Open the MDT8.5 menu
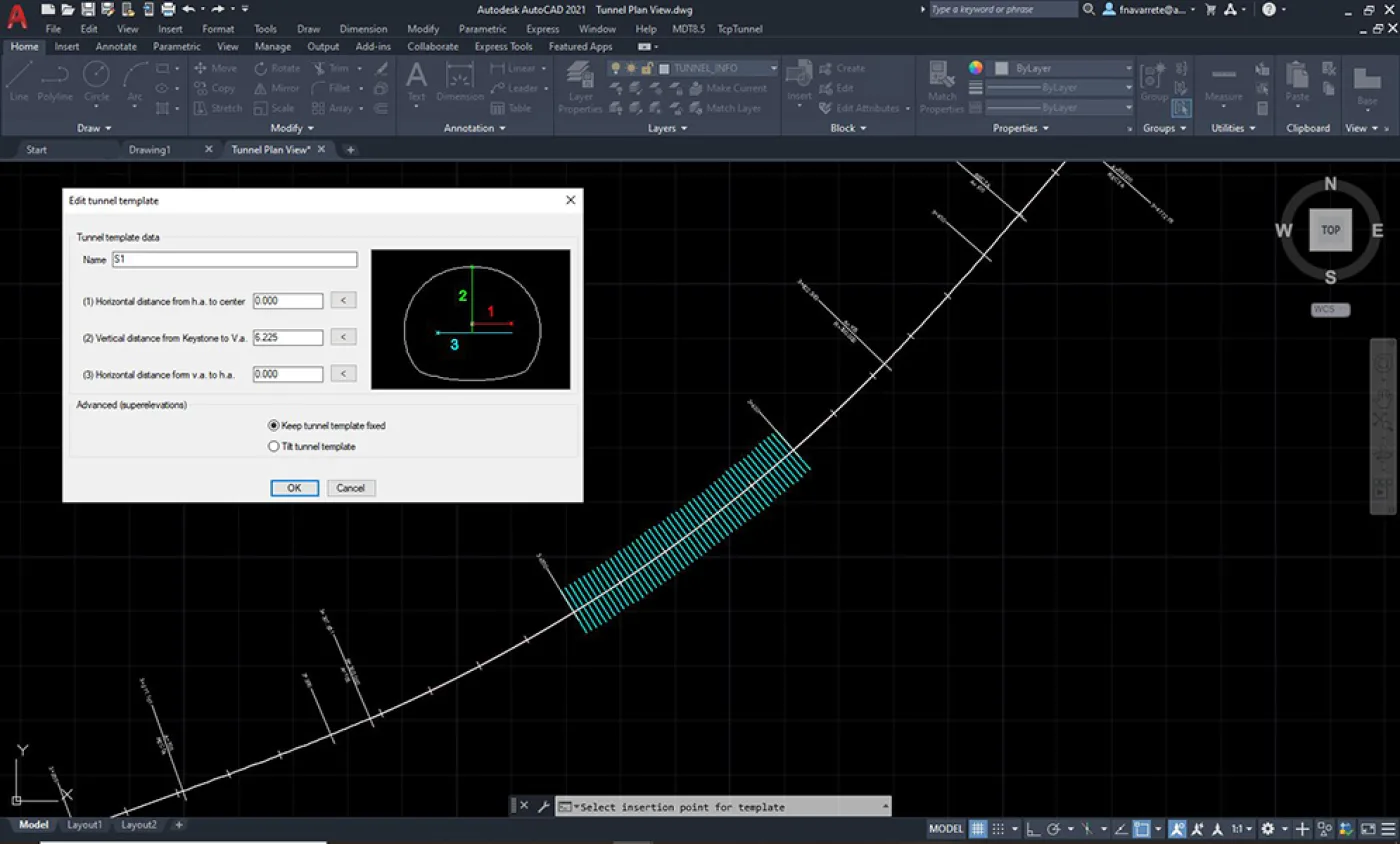 click(688, 29)
